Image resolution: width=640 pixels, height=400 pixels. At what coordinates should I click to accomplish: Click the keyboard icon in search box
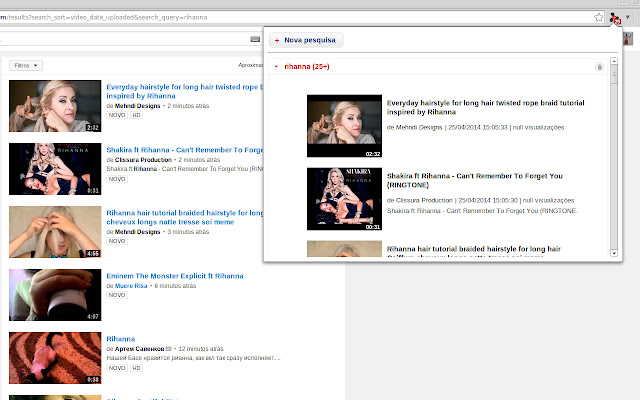255,39
